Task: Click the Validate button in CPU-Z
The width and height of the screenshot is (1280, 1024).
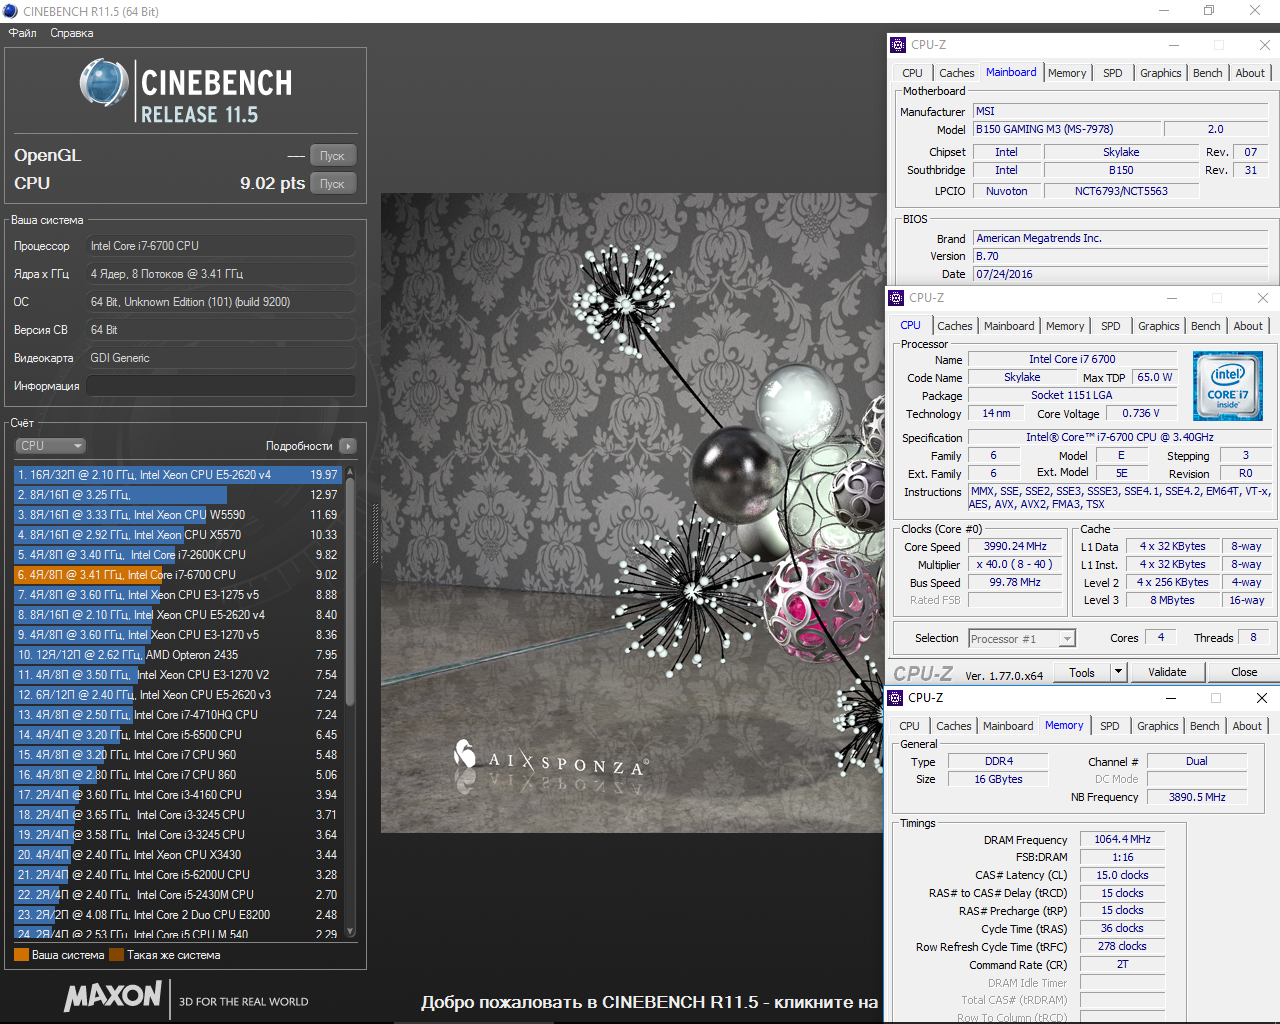Action: coord(1167,673)
